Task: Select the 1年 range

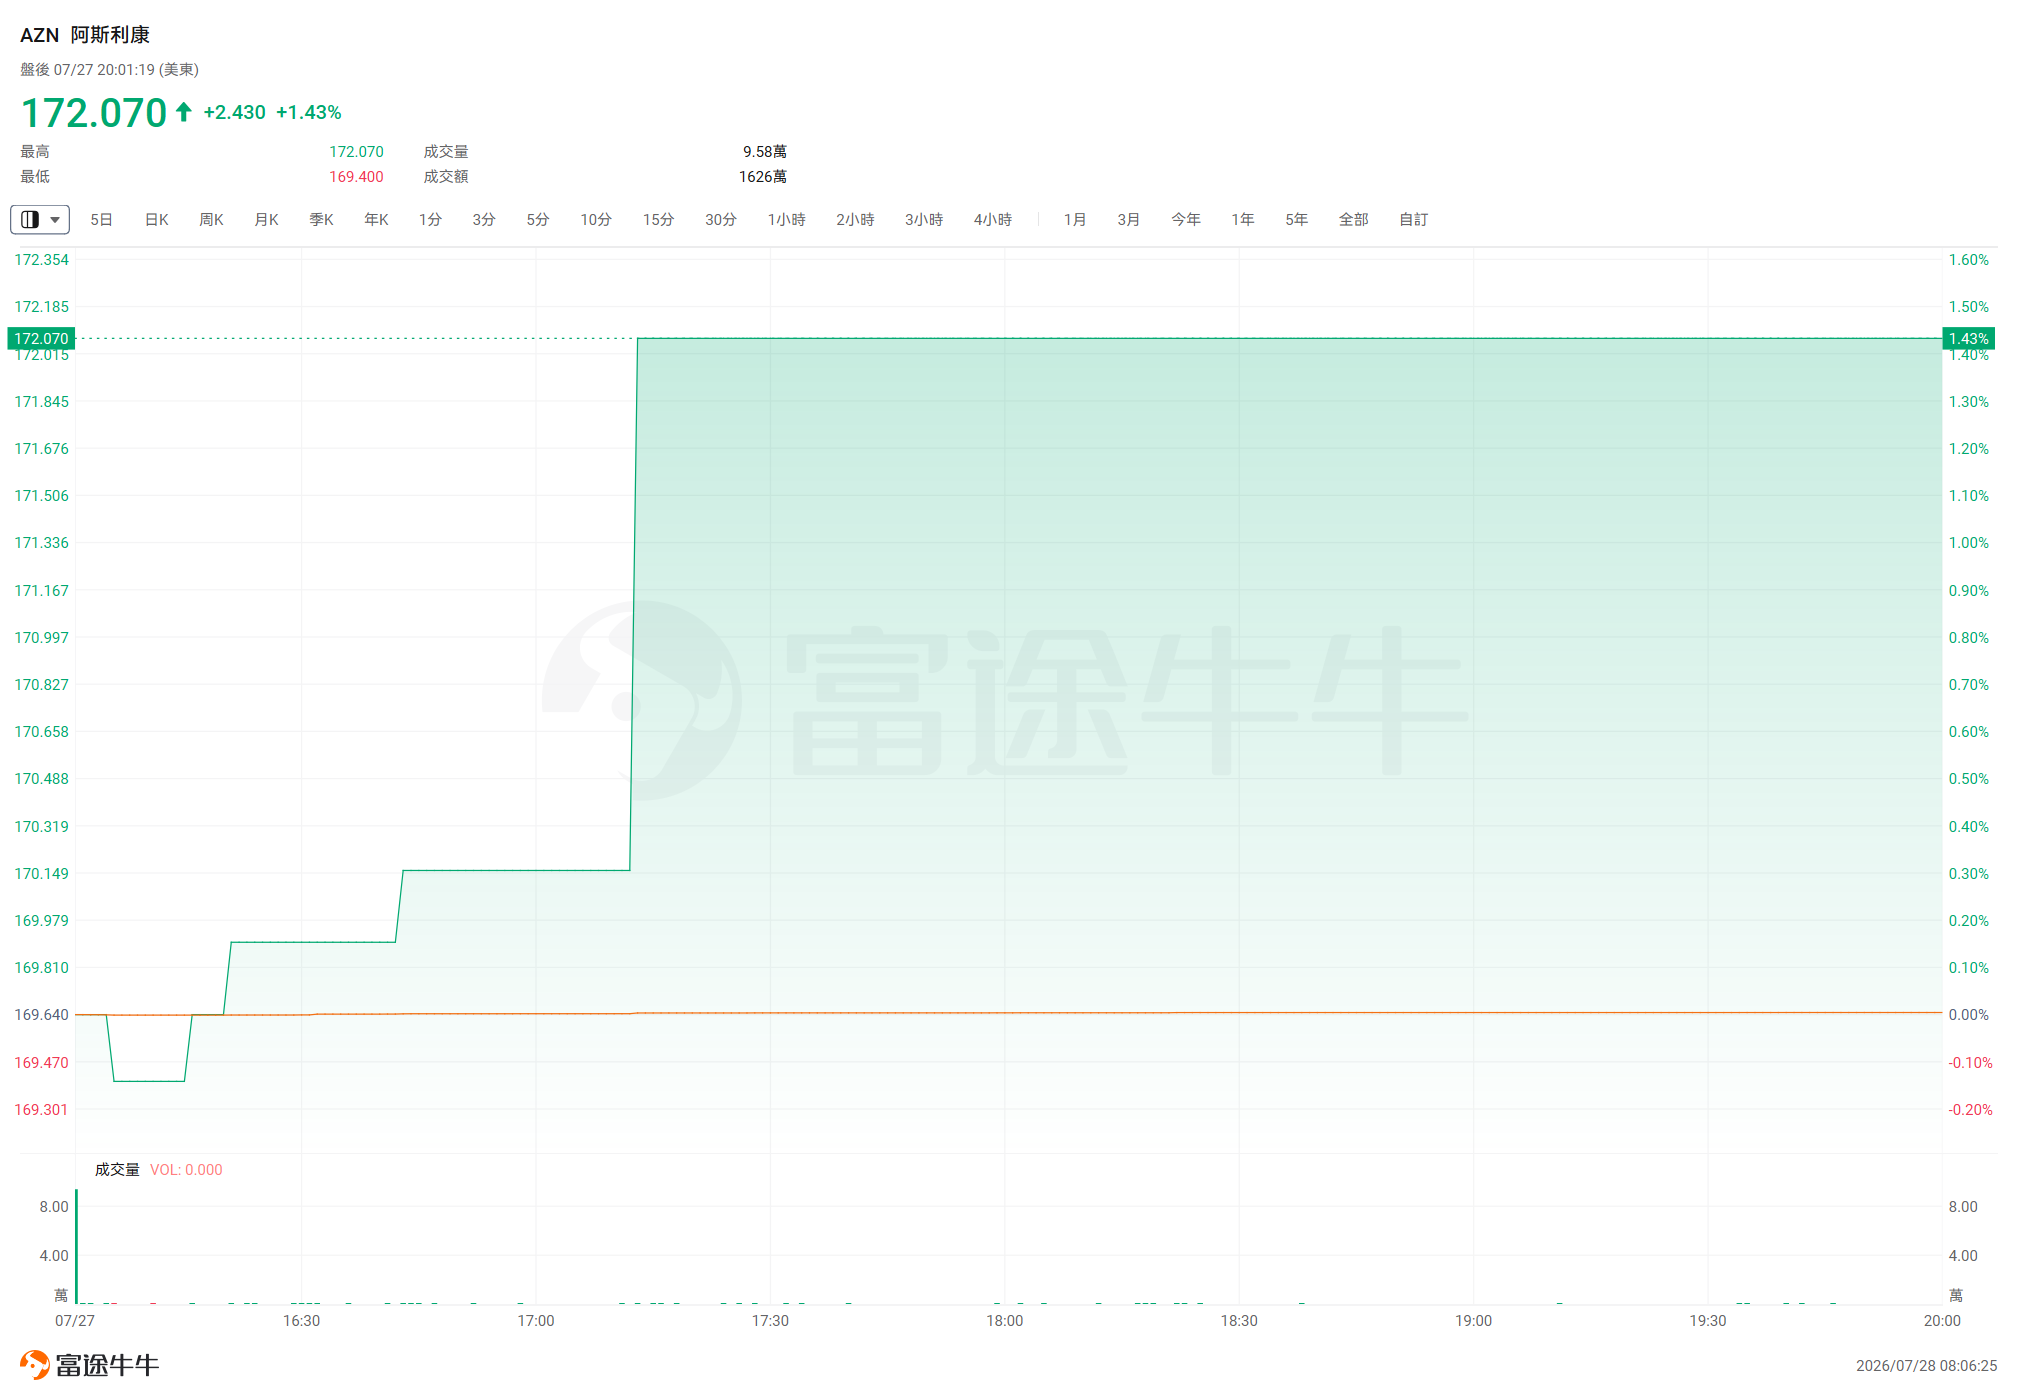Action: tap(1243, 219)
